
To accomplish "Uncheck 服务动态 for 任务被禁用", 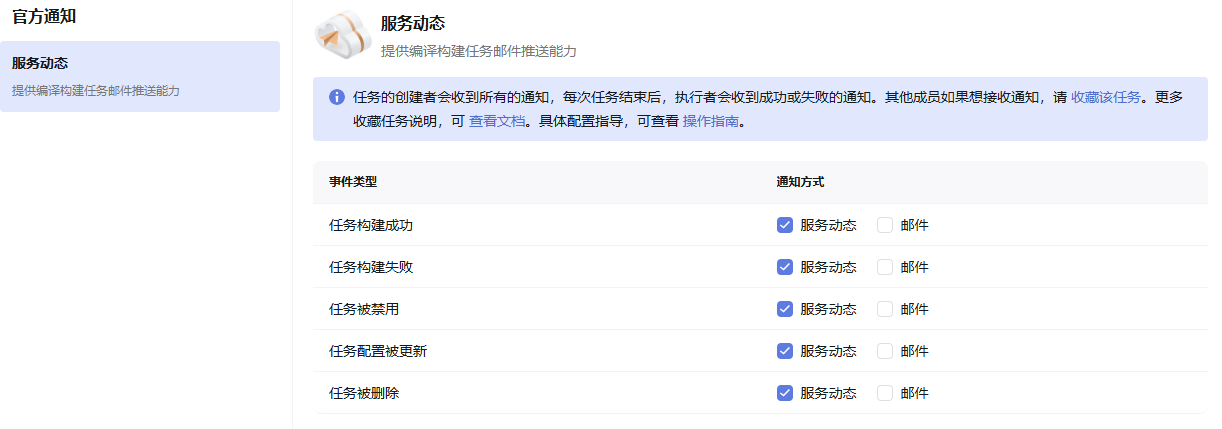I will click(x=785, y=309).
